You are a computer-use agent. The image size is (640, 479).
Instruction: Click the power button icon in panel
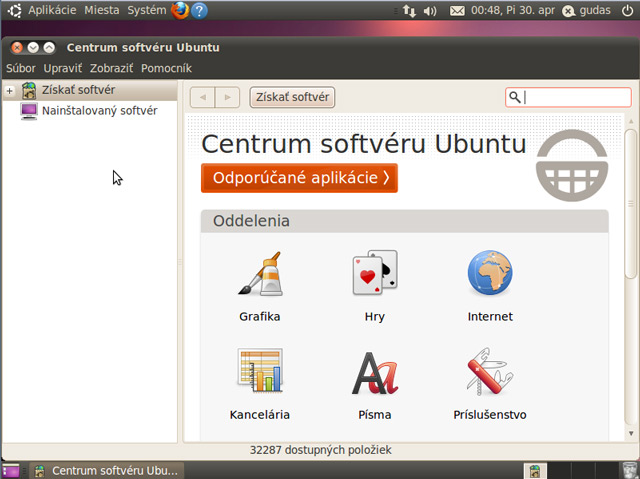[627, 11]
